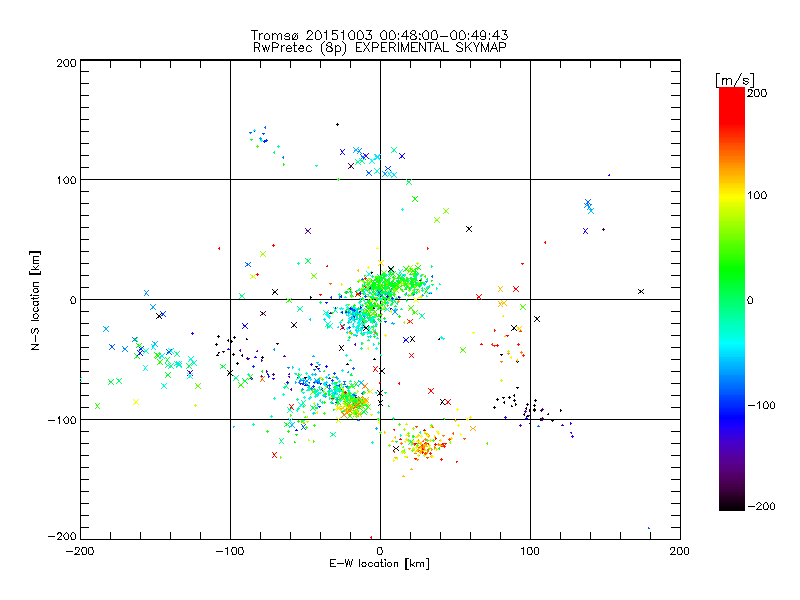Screen dimensions: 800x600
Task: Click the black bottom end of velocity colorbar
Action: click(x=732, y=505)
